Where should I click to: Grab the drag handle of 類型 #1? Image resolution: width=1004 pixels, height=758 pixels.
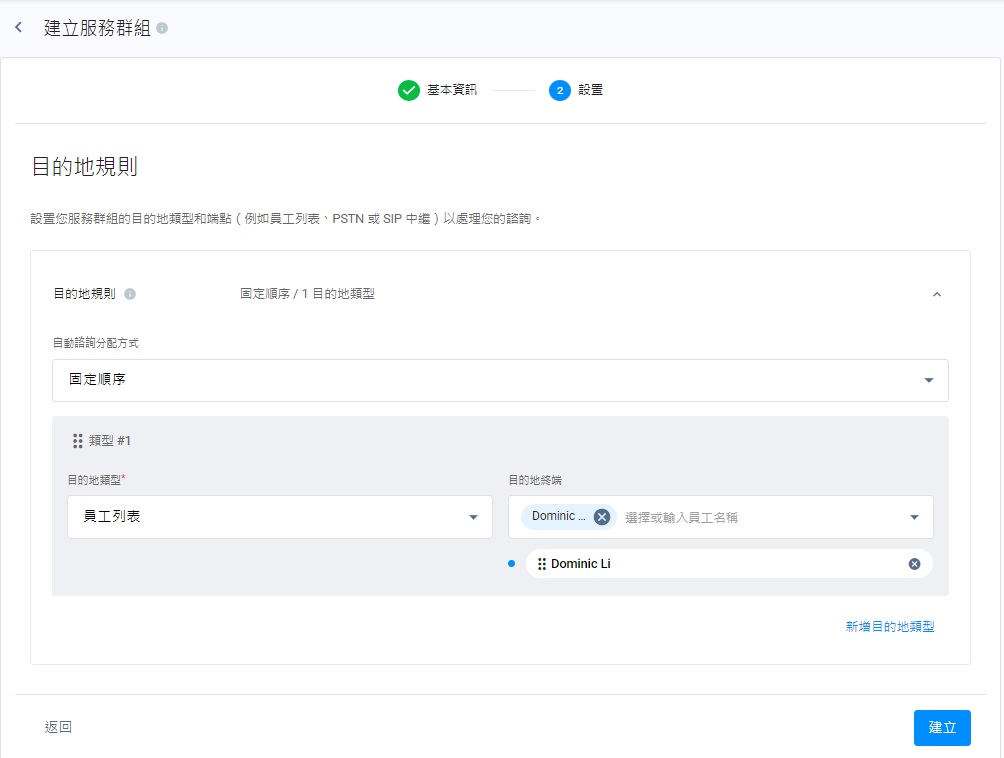(x=77, y=440)
